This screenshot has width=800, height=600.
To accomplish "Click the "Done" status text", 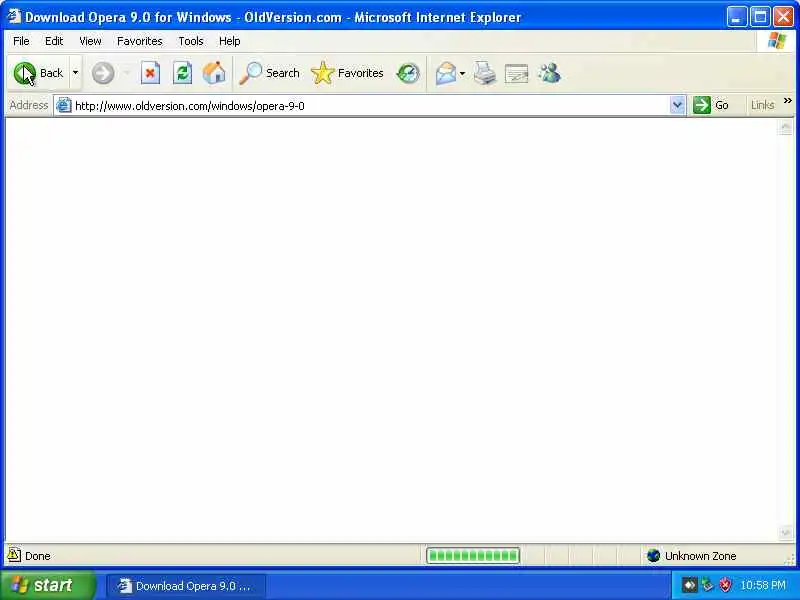I will coord(38,556).
